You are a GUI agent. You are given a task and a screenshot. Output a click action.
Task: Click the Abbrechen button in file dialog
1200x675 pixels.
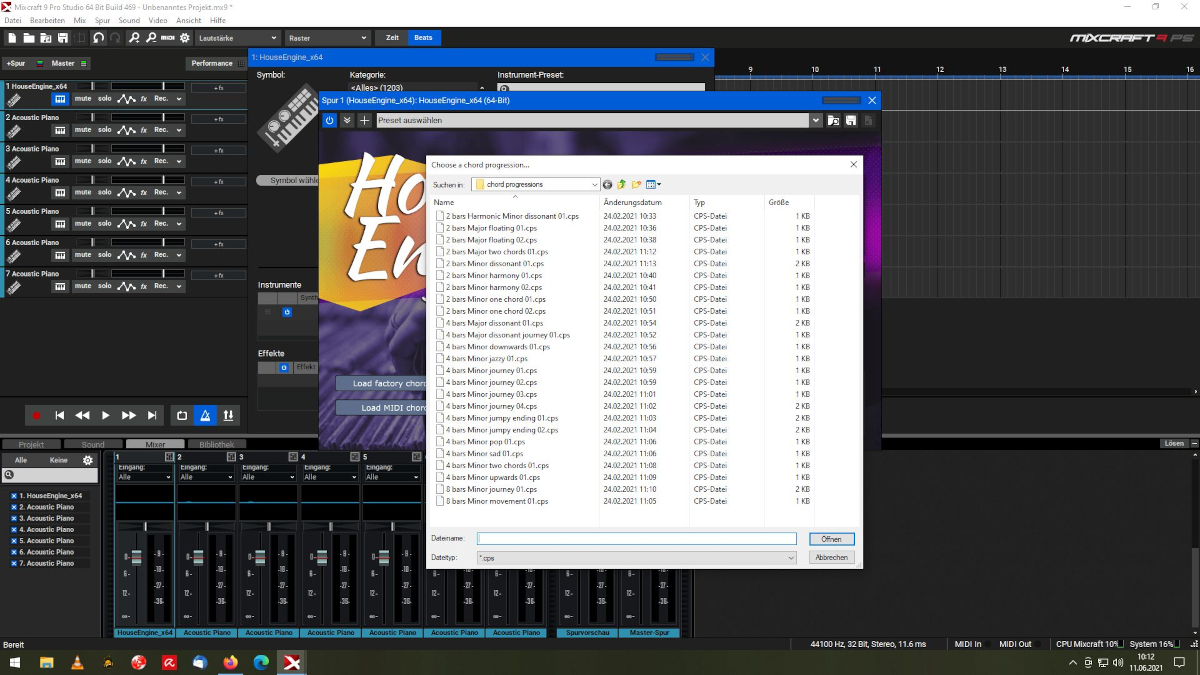(832, 557)
